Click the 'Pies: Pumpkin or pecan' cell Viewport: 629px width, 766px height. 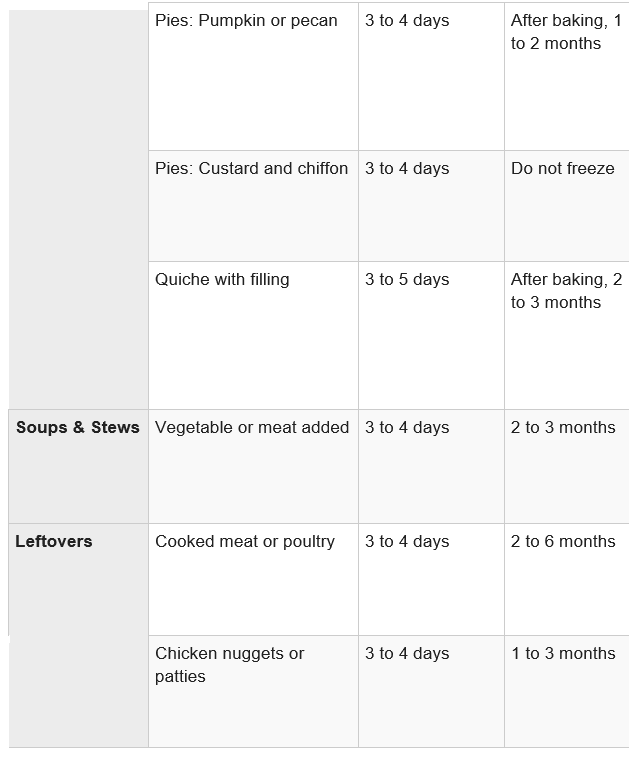coord(253,77)
